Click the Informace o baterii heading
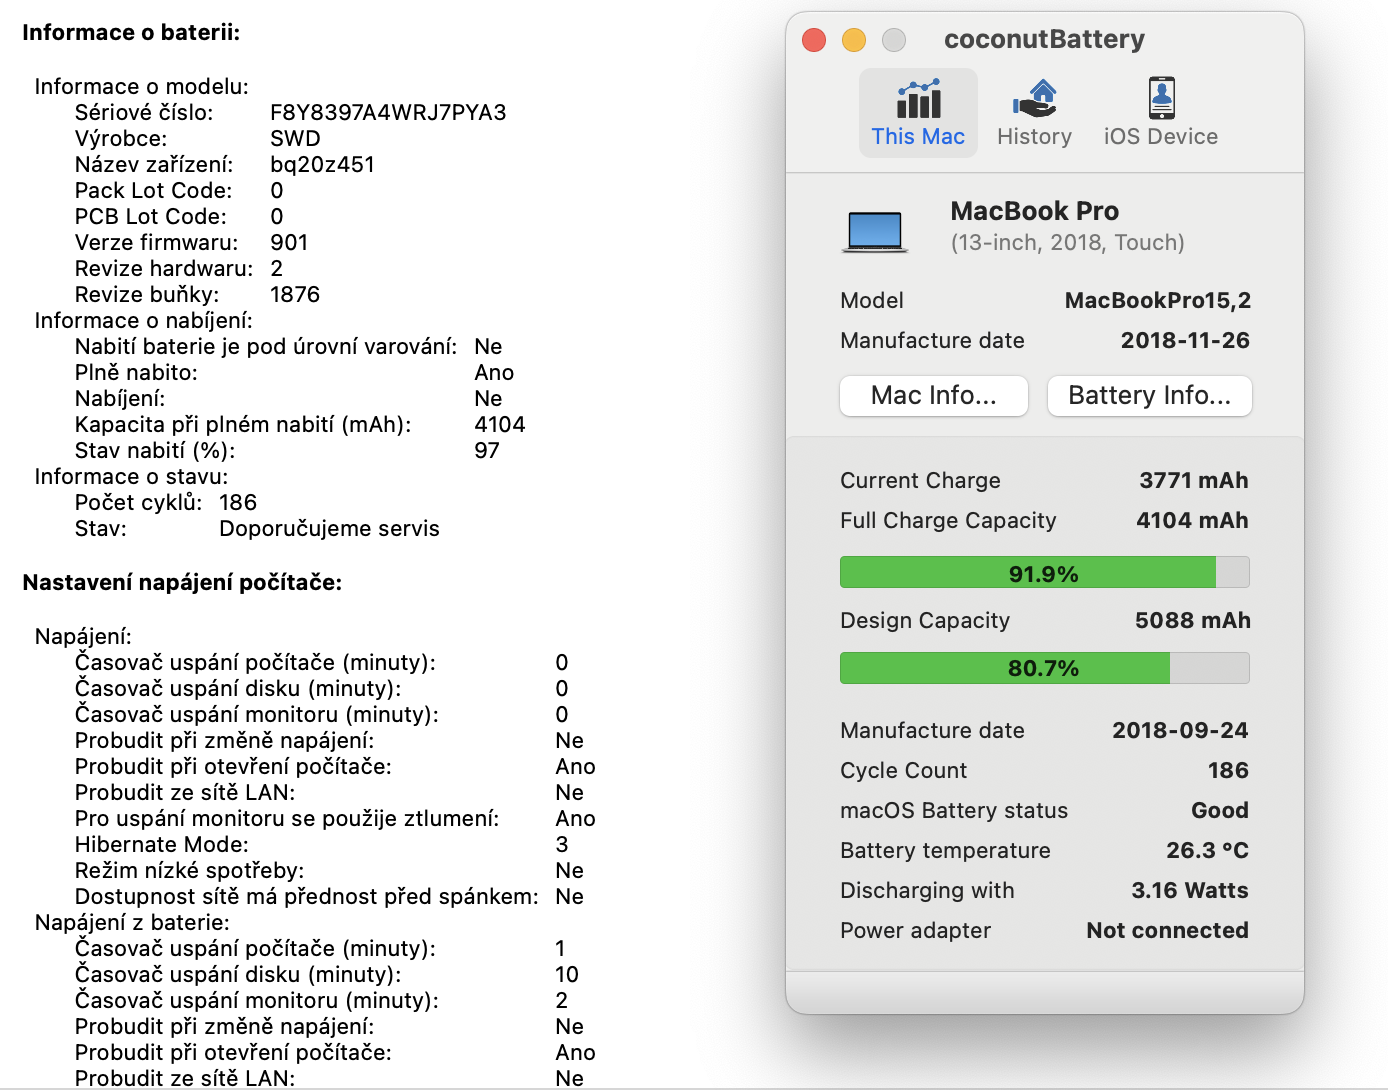 131,32
